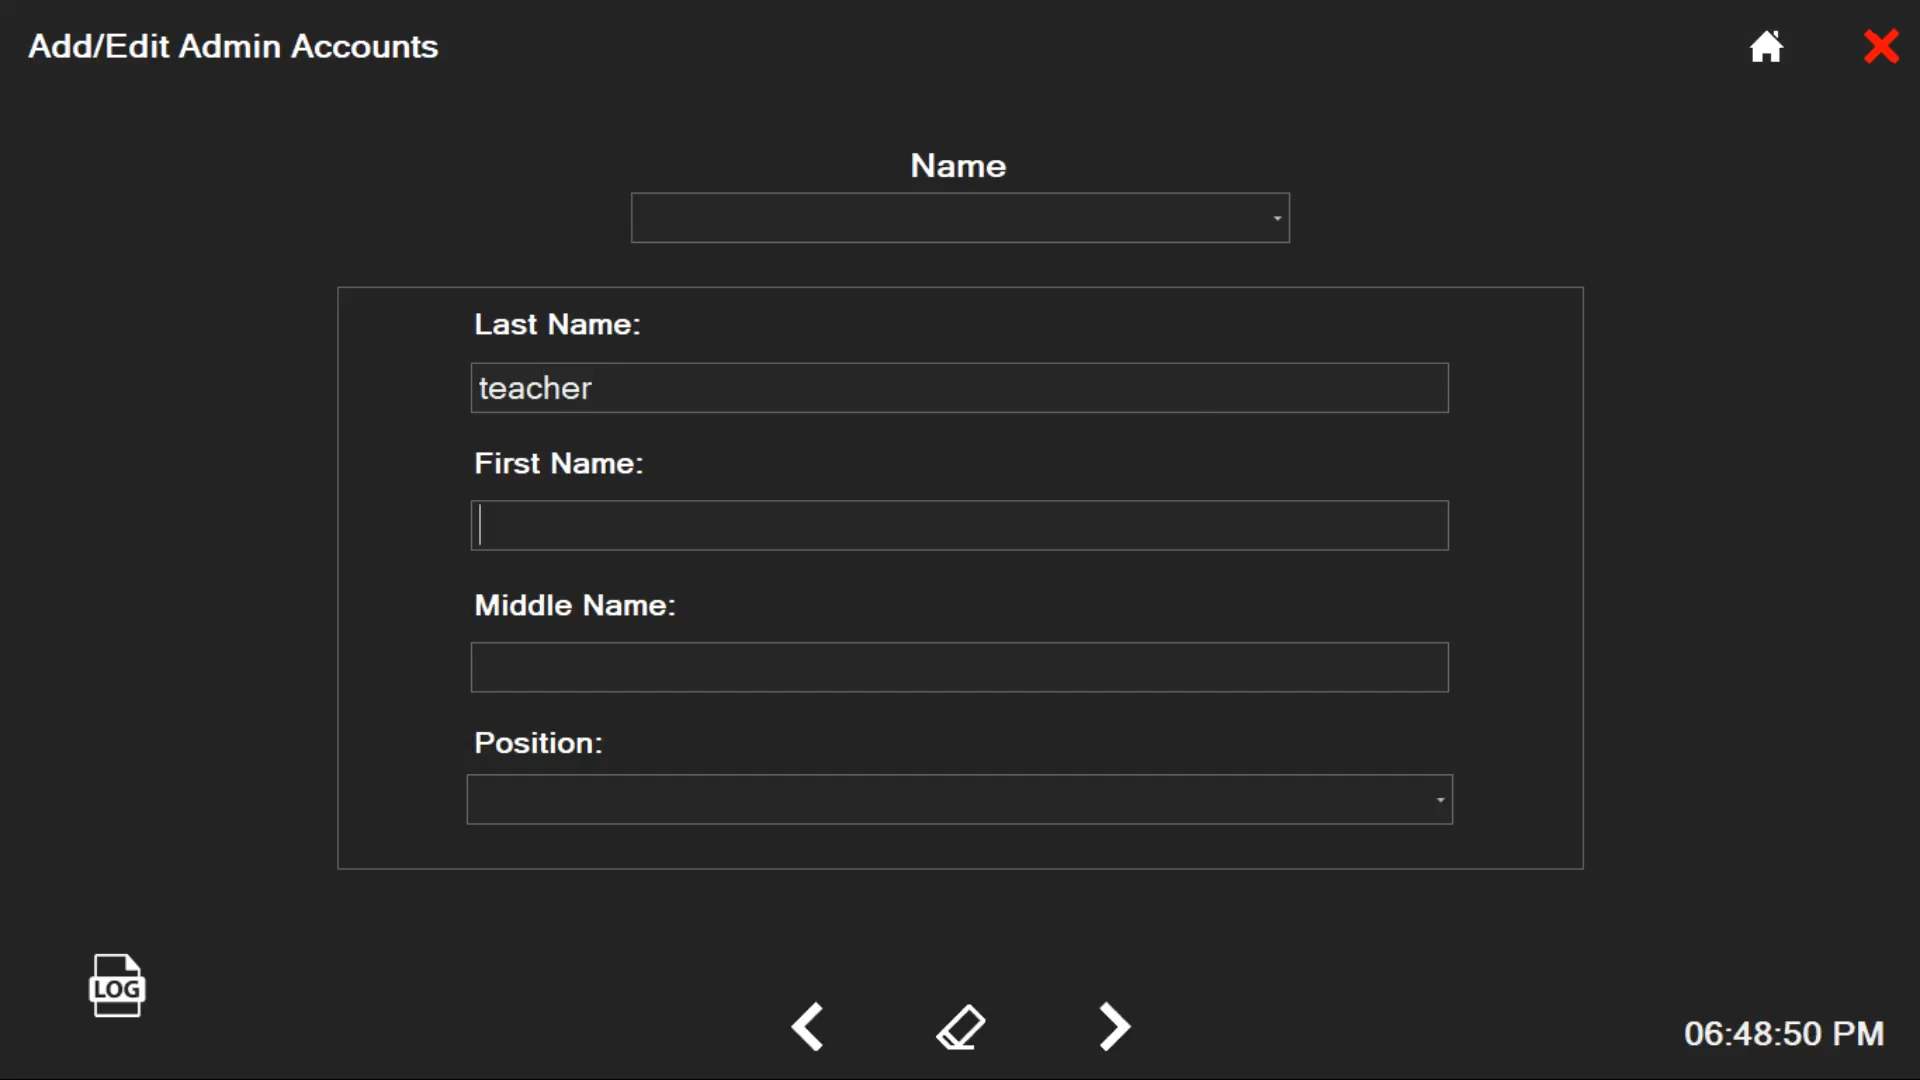The height and width of the screenshot is (1080, 1920).
Task: Open the LOG file icon
Action: pyautogui.click(x=117, y=985)
